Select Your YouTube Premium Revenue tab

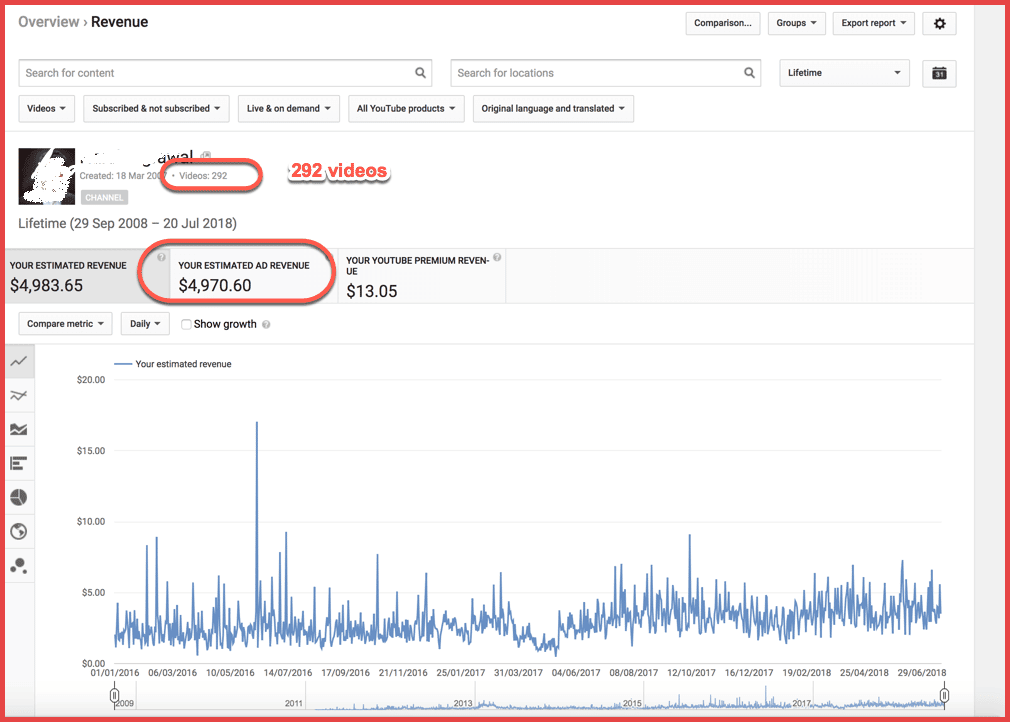click(x=418, y=276)
